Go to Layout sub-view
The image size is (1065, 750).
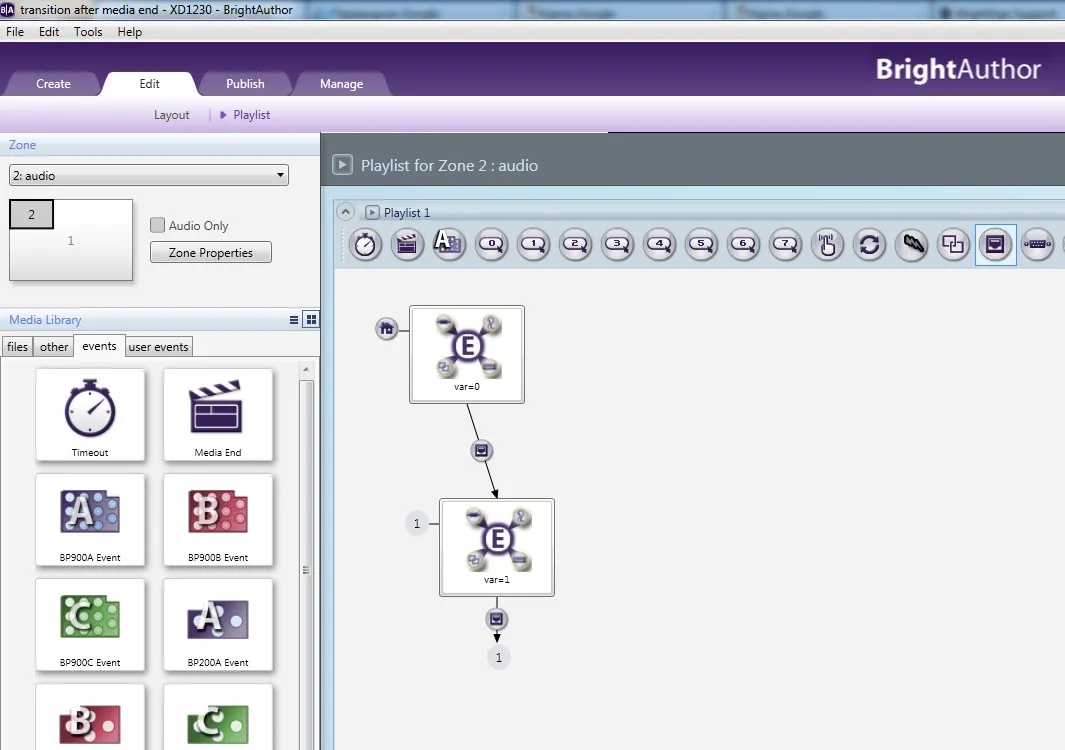(171, 115)
